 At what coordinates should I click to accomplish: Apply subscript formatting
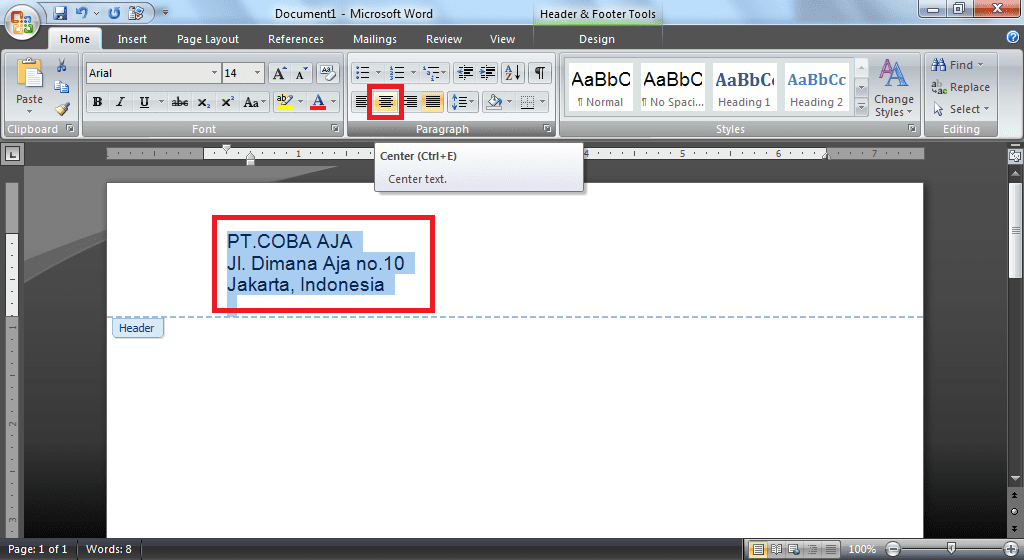pos(204,102)
